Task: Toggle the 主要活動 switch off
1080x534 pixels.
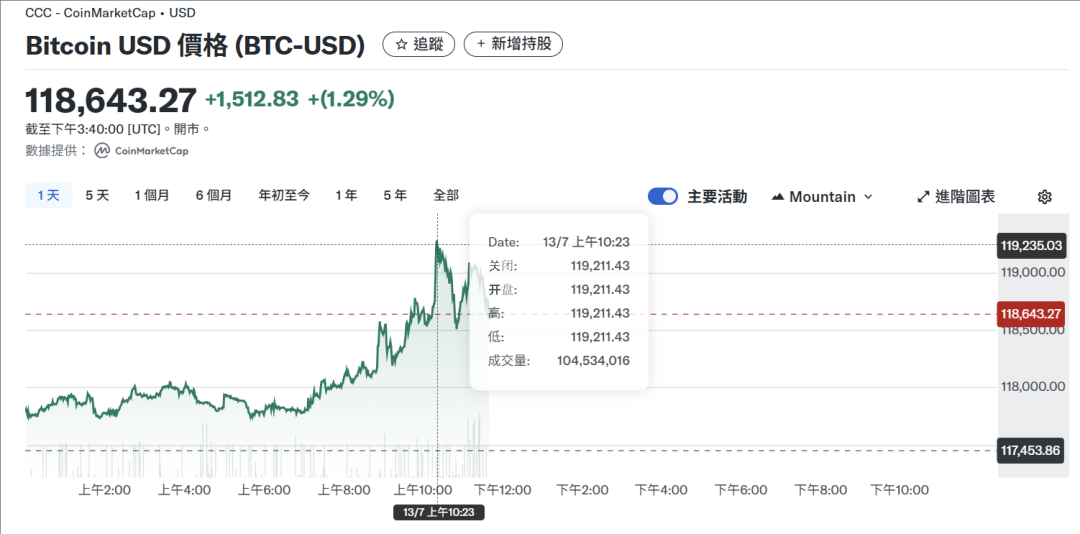Action: click(x=663, y=196)
